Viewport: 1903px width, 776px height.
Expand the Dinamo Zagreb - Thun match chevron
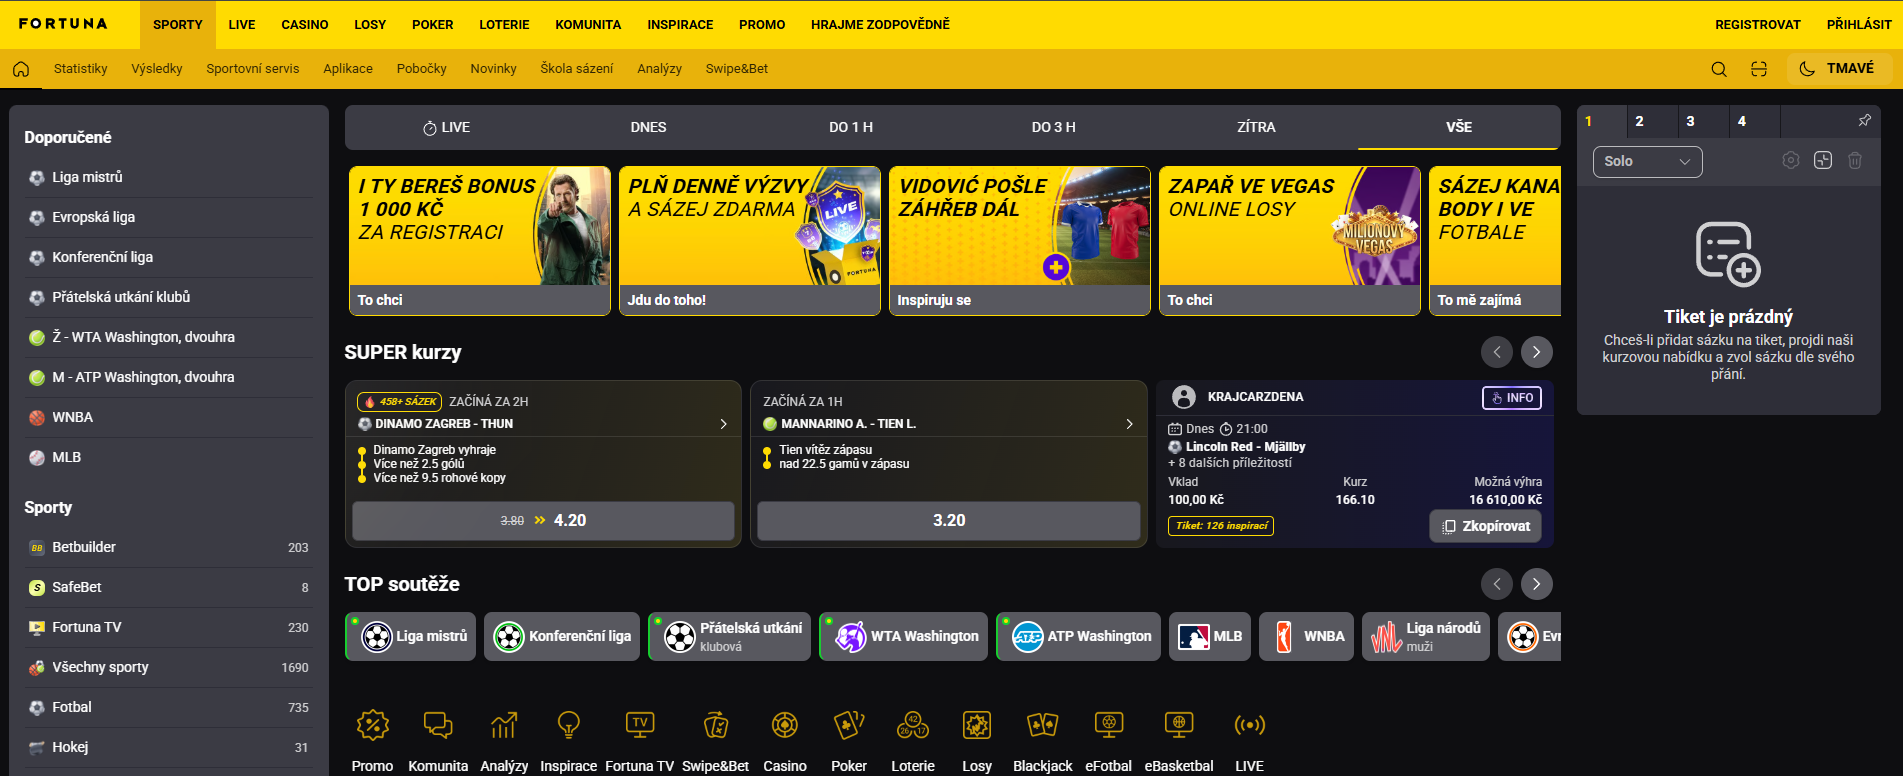[x=724, y=424]
